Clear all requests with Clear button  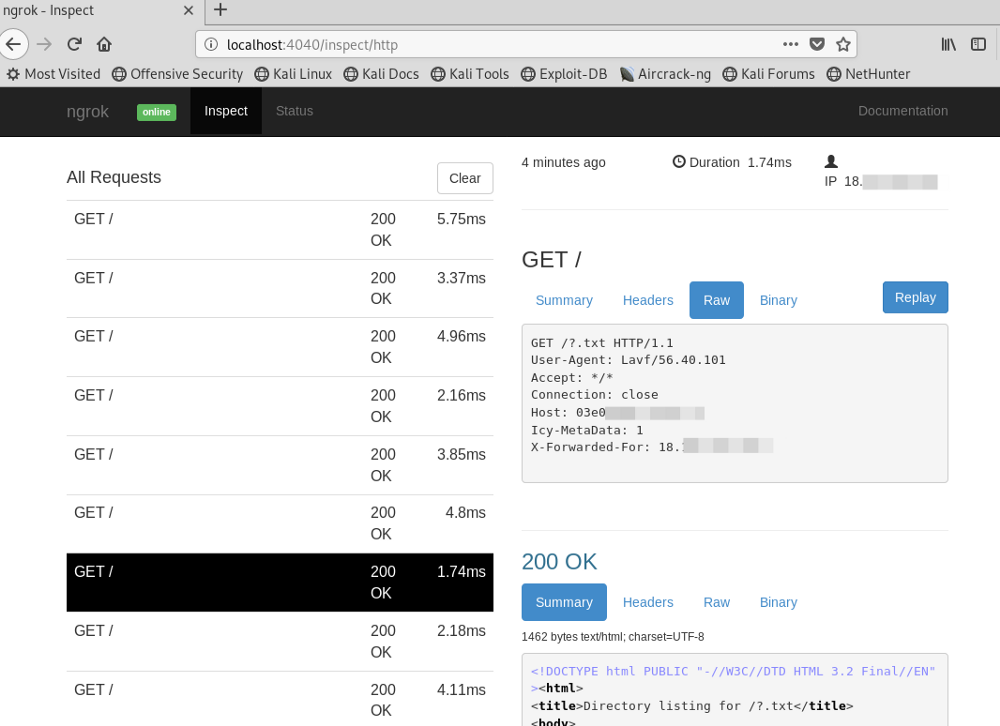(465, 178)
